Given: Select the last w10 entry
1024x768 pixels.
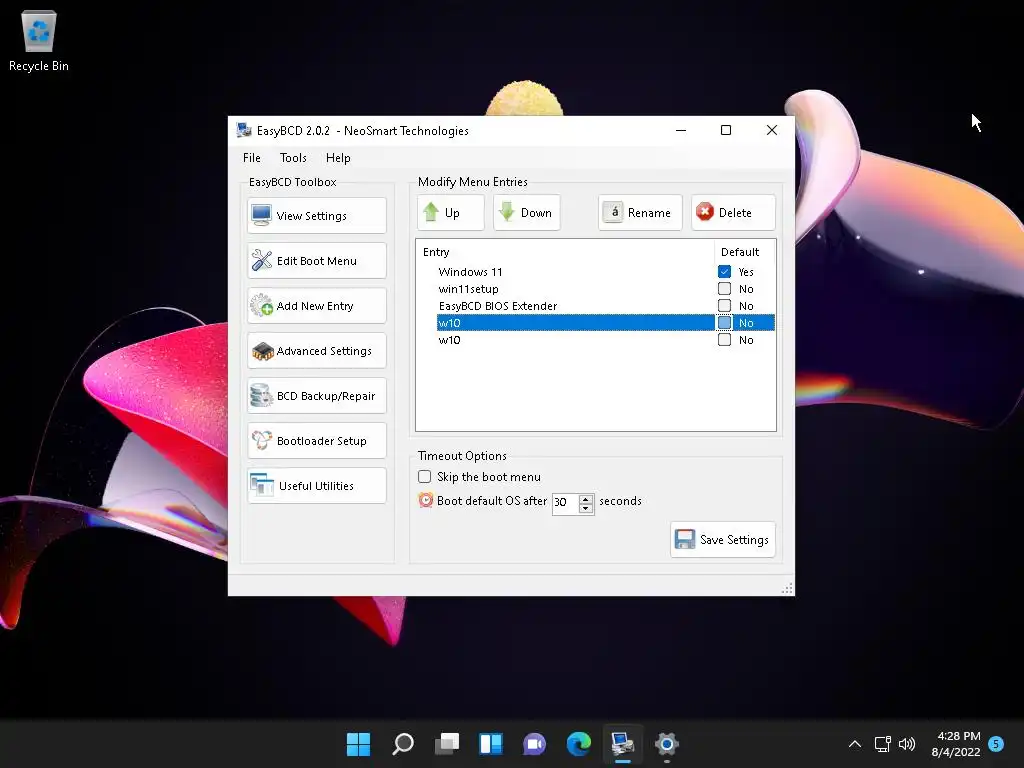Looking at the screenshot, I should (449, 340).
